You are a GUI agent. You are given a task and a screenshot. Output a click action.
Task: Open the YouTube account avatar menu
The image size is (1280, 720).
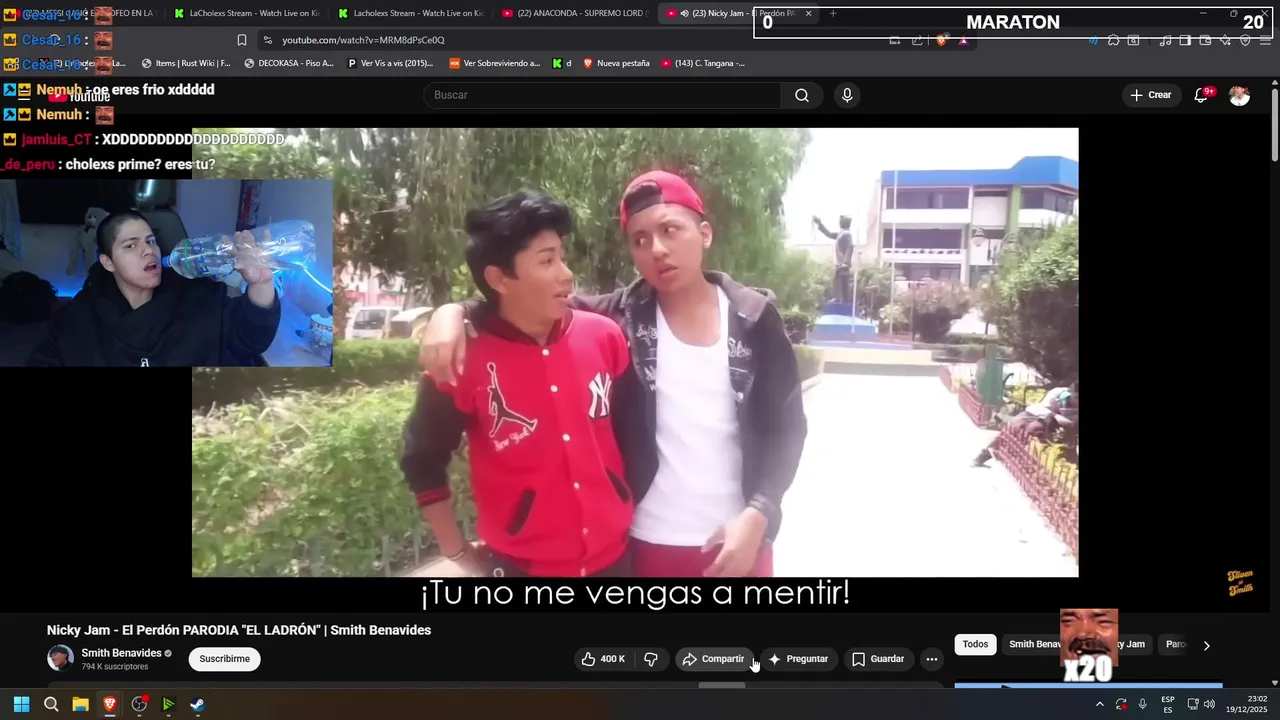(1239, 95)
